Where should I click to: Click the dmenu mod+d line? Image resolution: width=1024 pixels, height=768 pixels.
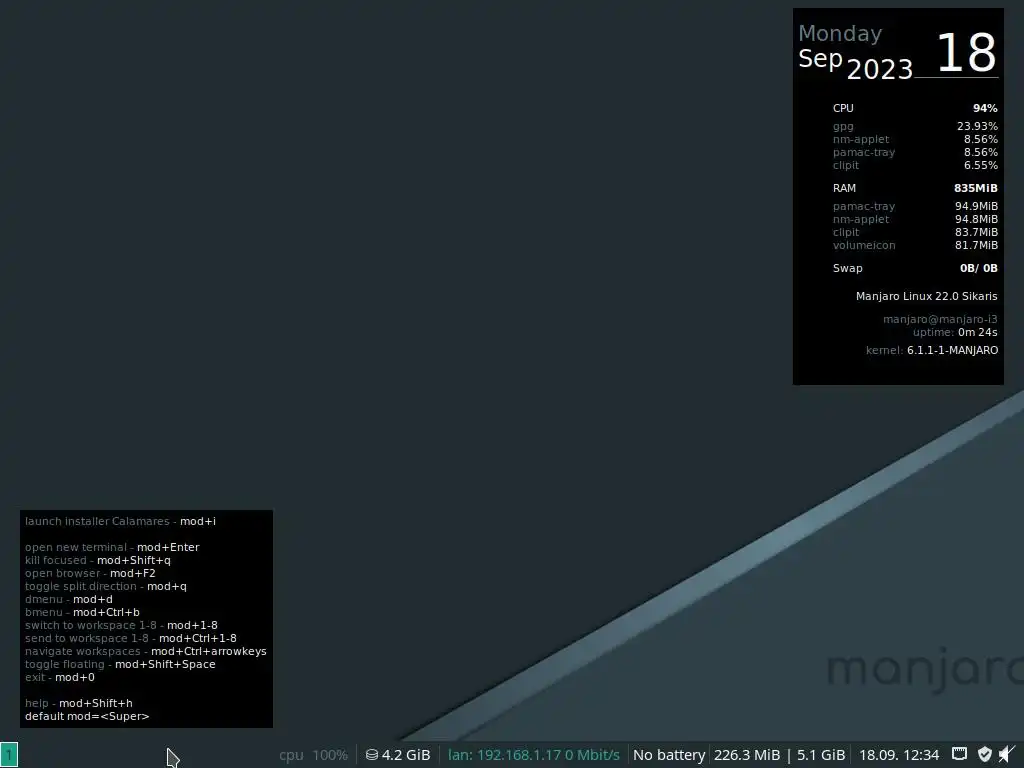coord(69,600)
